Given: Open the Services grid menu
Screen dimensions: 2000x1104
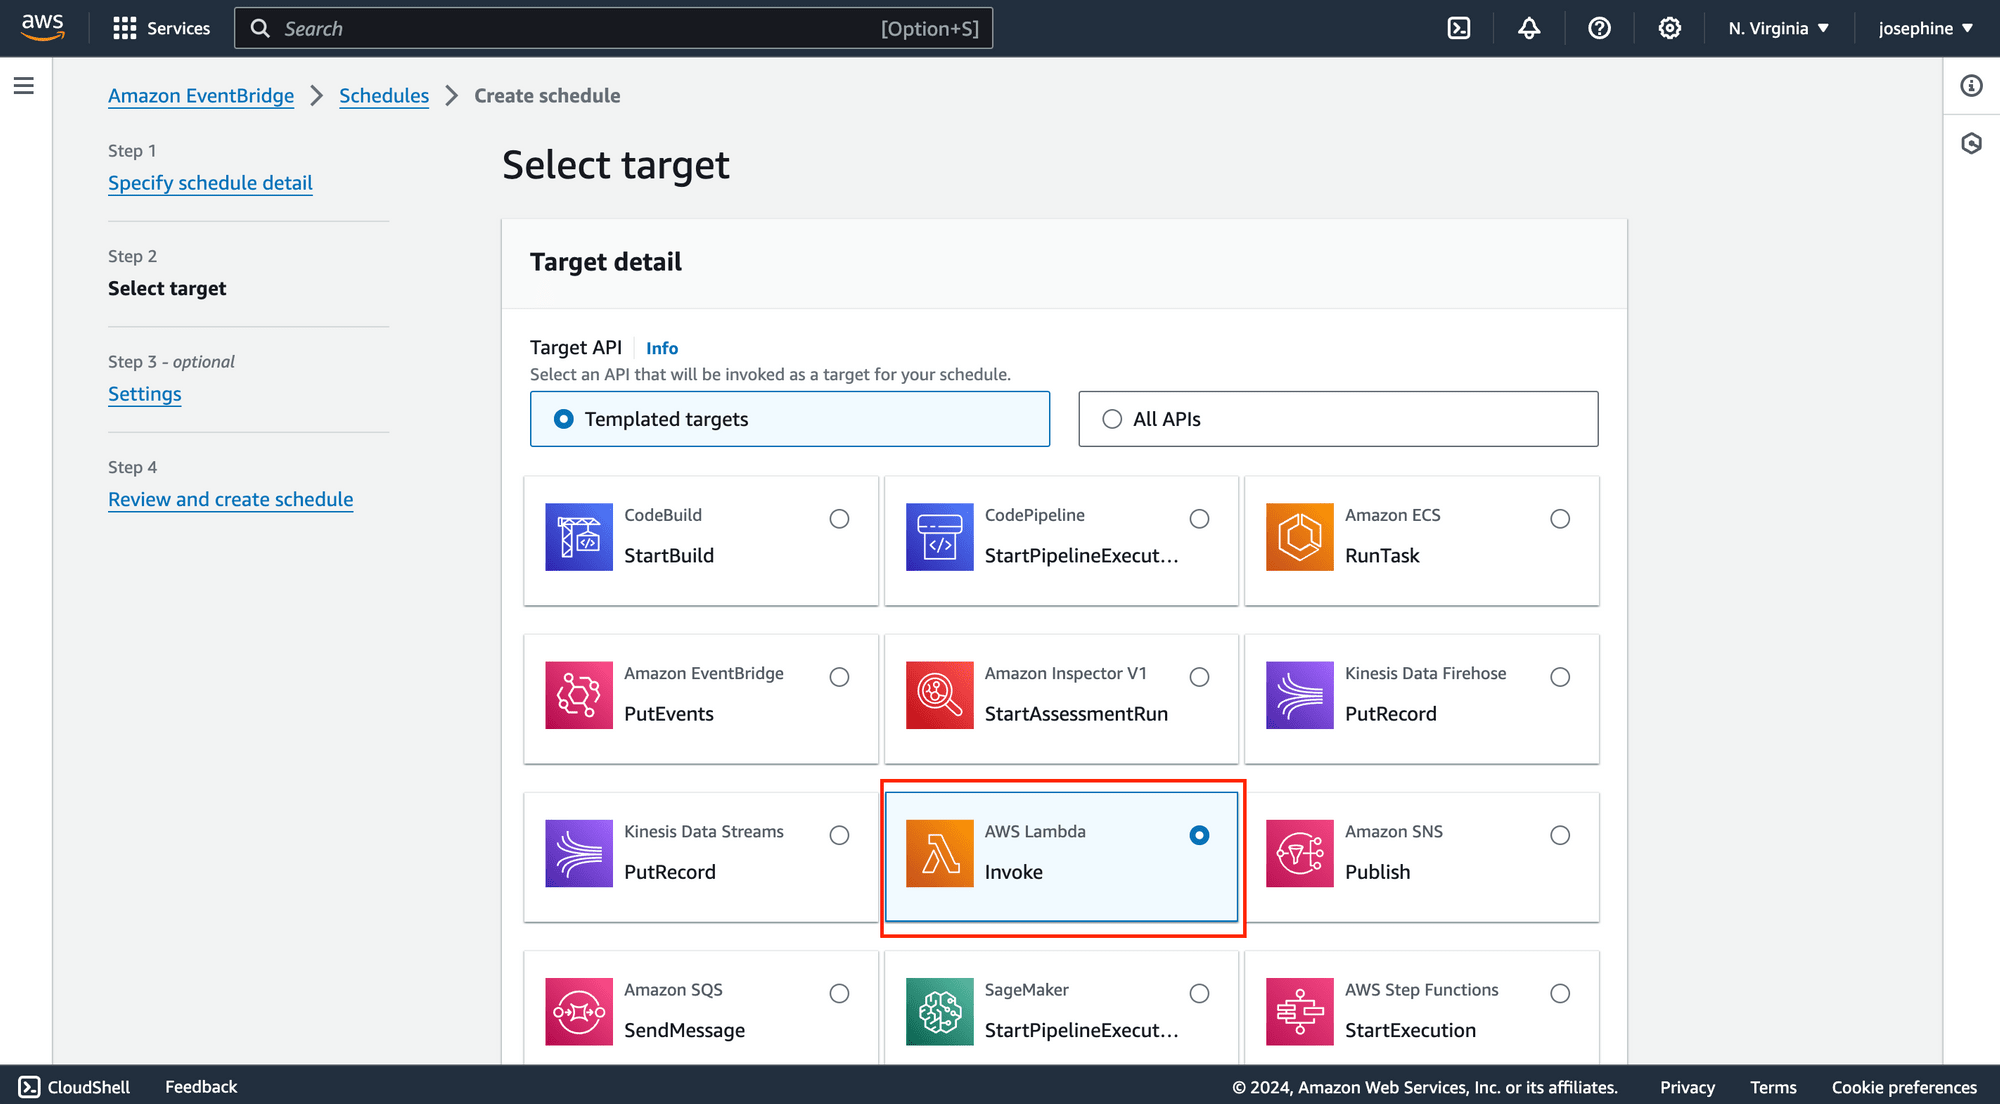Looking at the screenshot, I should [125, 28].
